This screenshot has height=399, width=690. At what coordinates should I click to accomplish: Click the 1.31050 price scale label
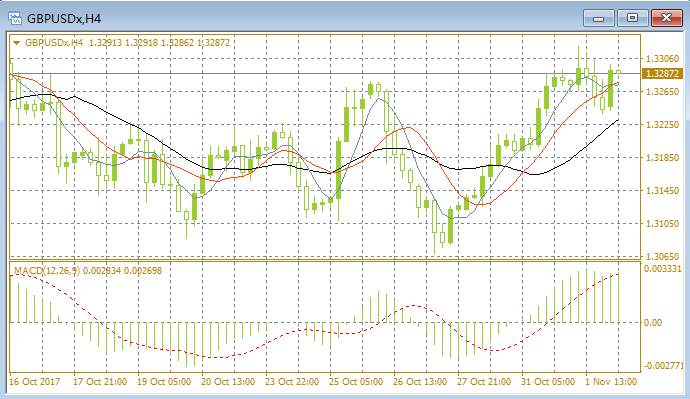coord(662,223)
